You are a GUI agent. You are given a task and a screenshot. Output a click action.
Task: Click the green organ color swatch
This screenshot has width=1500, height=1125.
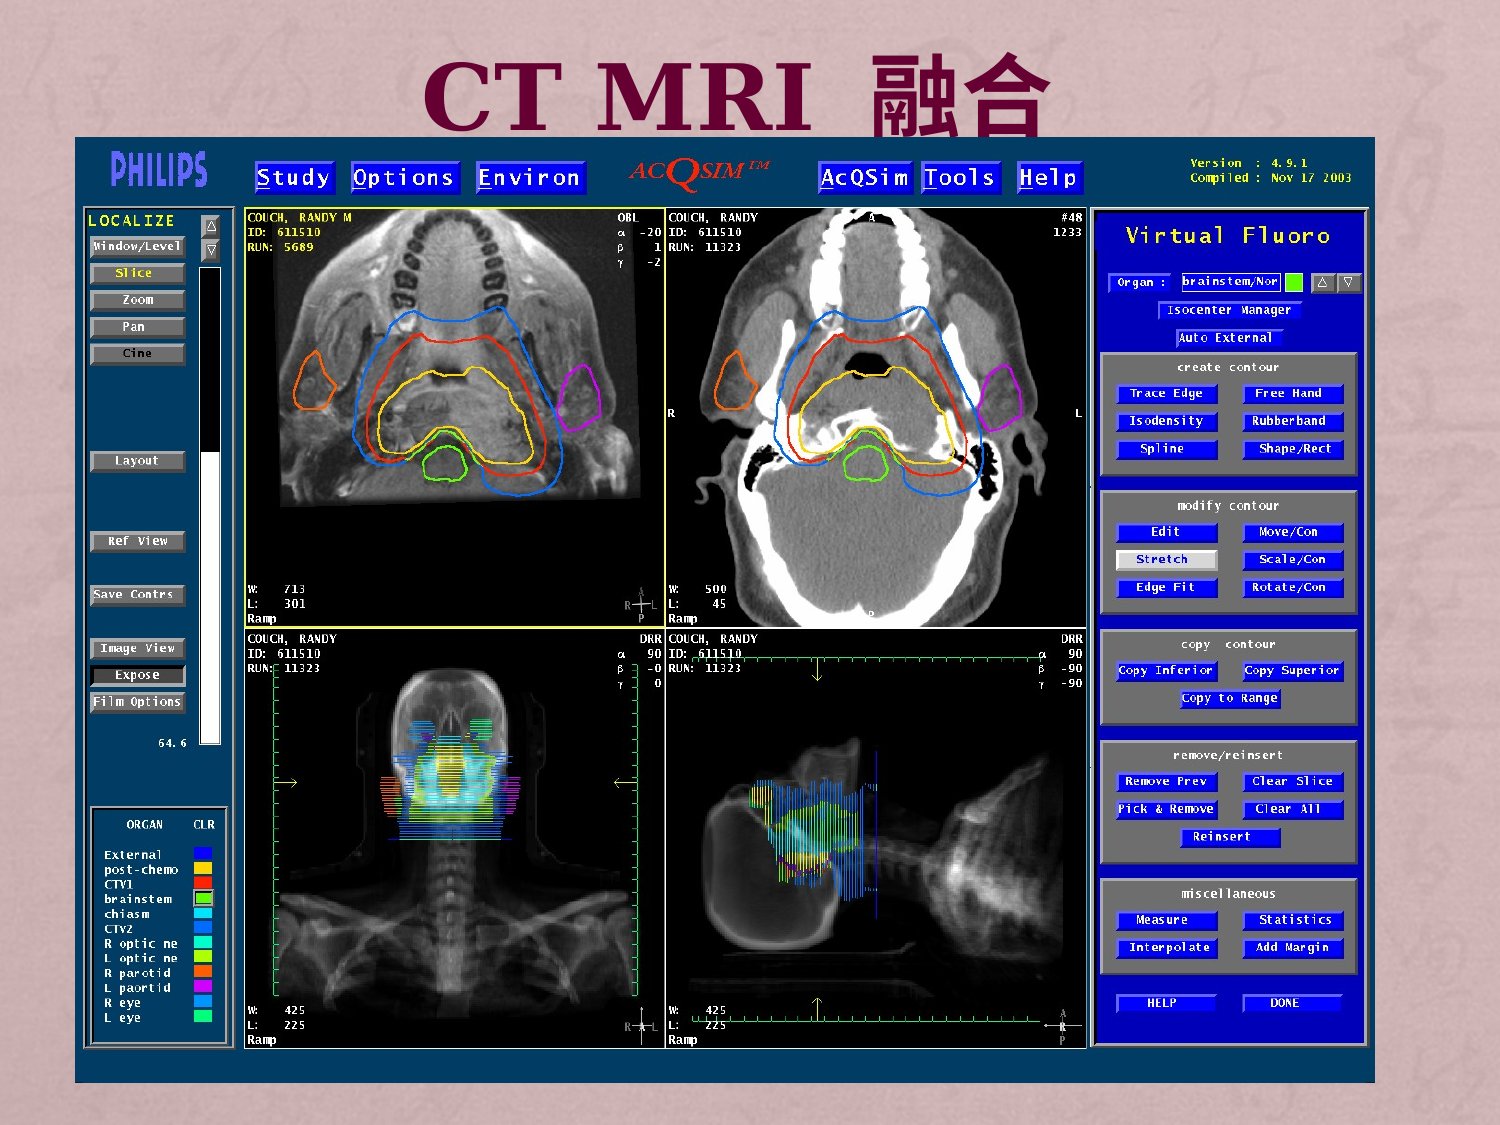point(1294,283)
